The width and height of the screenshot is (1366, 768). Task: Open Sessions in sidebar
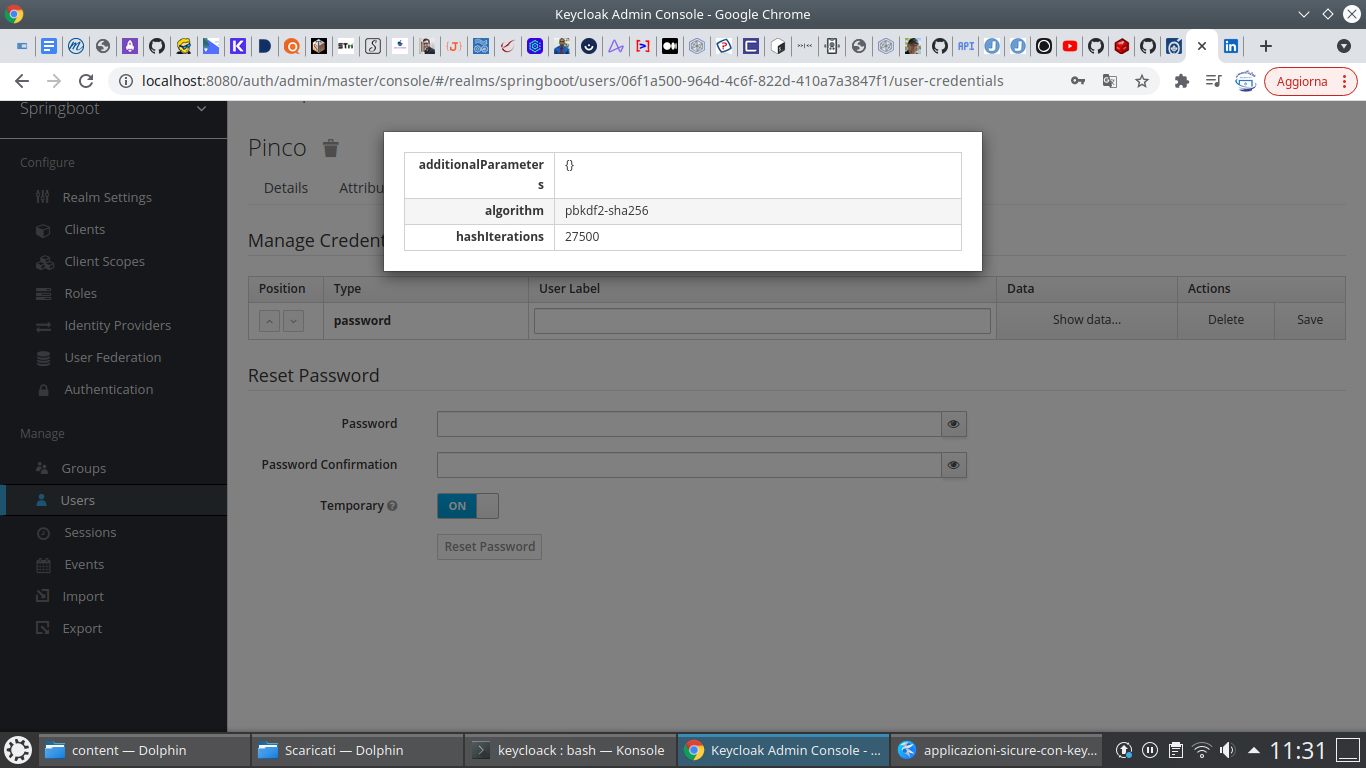(90, 533)
